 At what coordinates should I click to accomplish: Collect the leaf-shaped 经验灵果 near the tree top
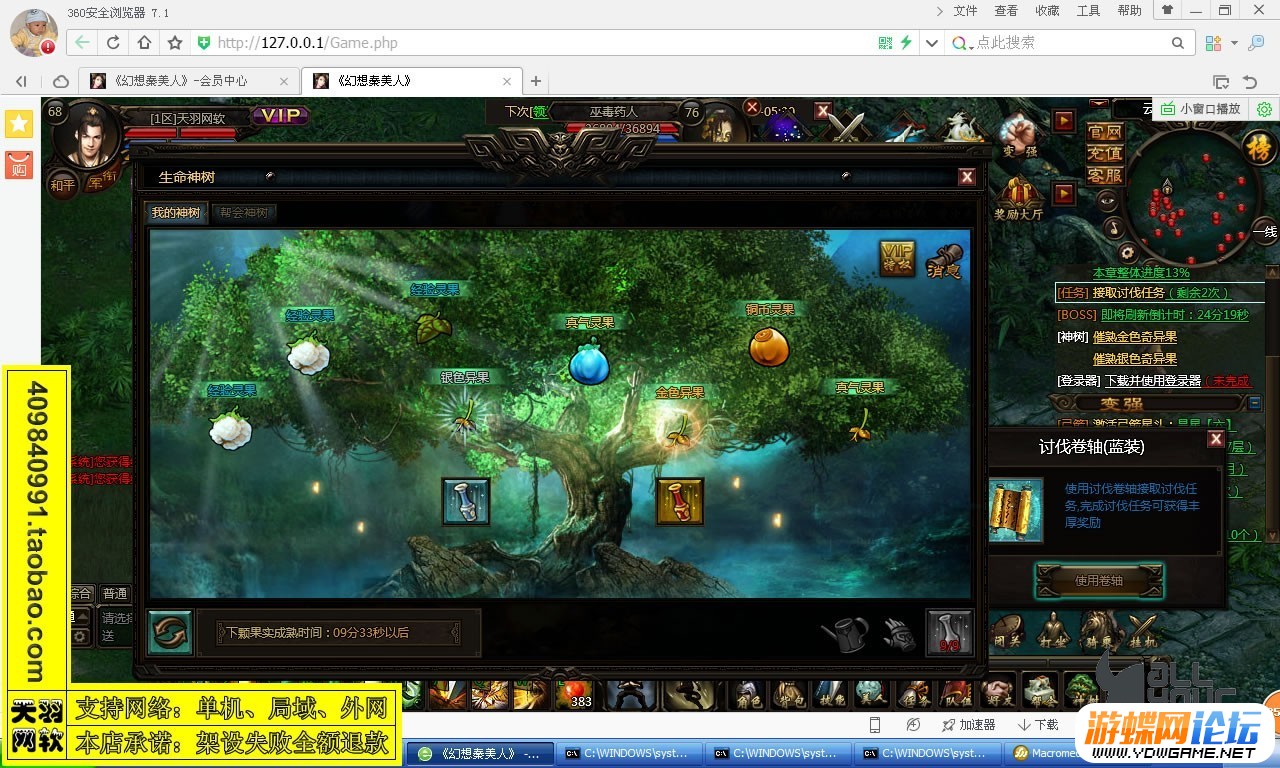coord(432,325)
